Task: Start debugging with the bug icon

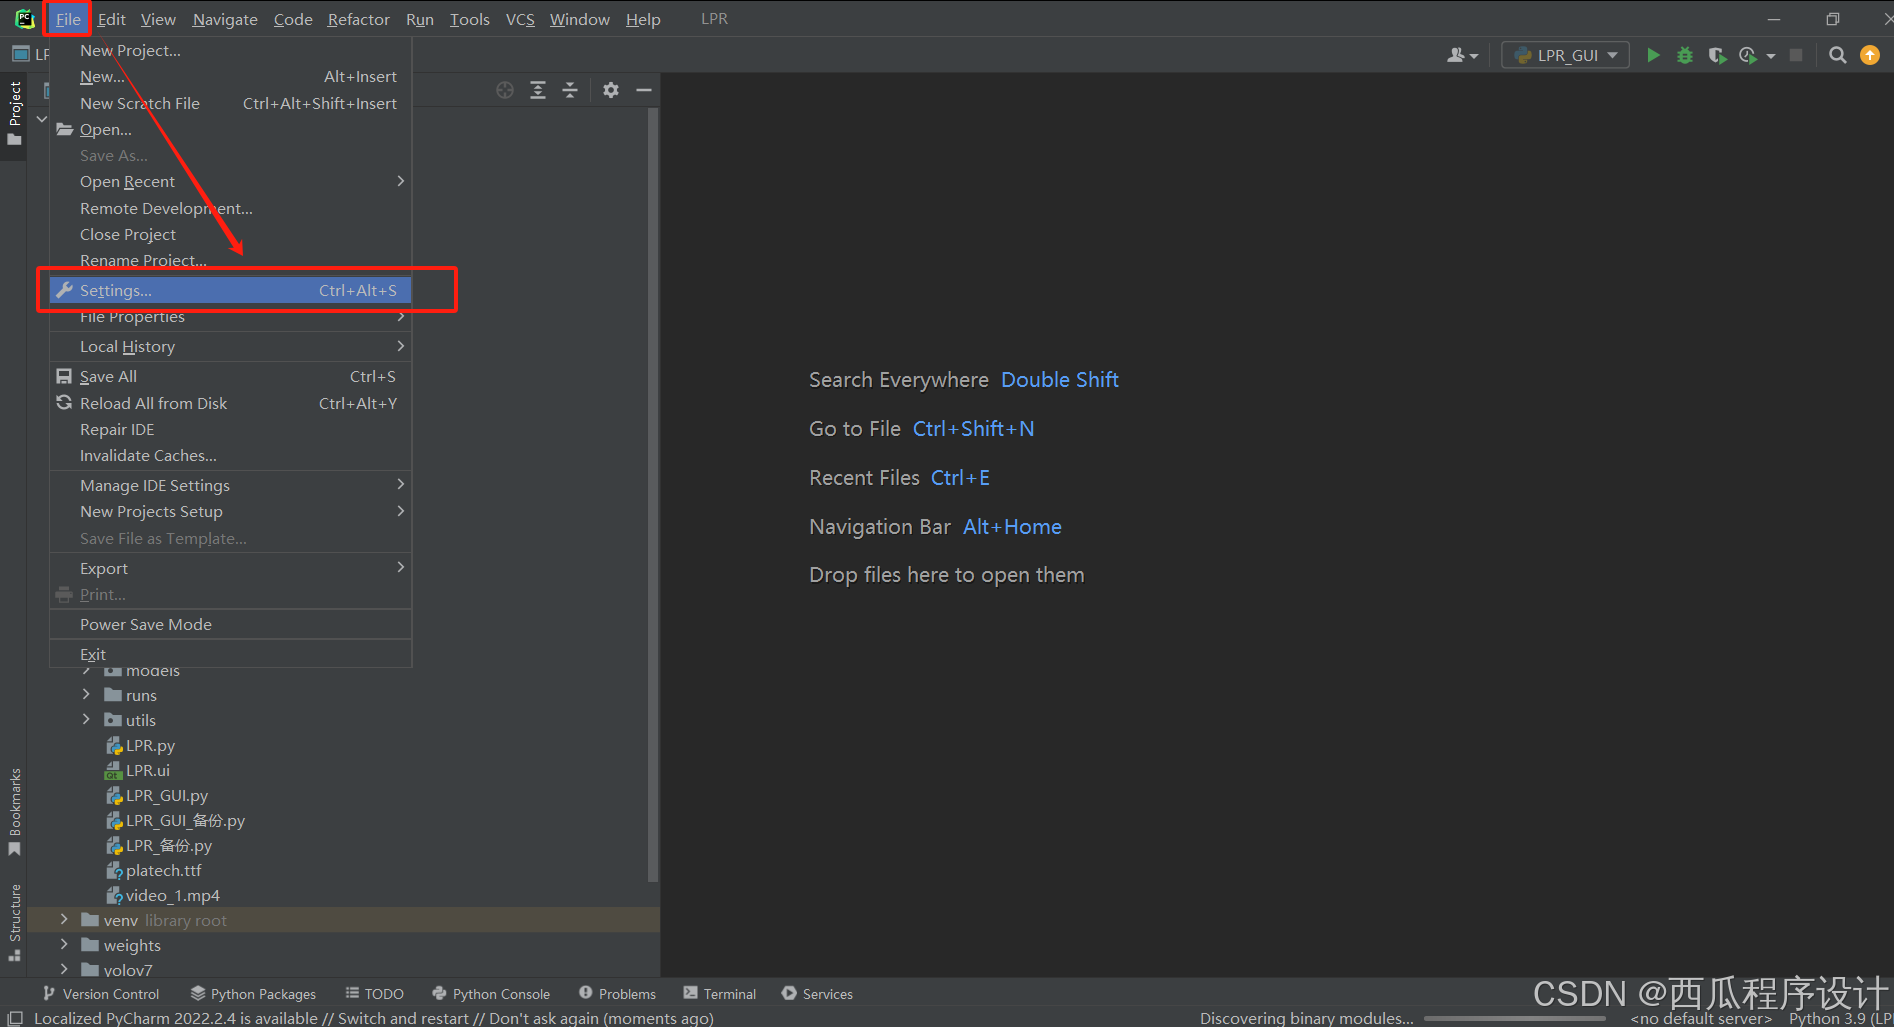Action: click(1685, 55)
